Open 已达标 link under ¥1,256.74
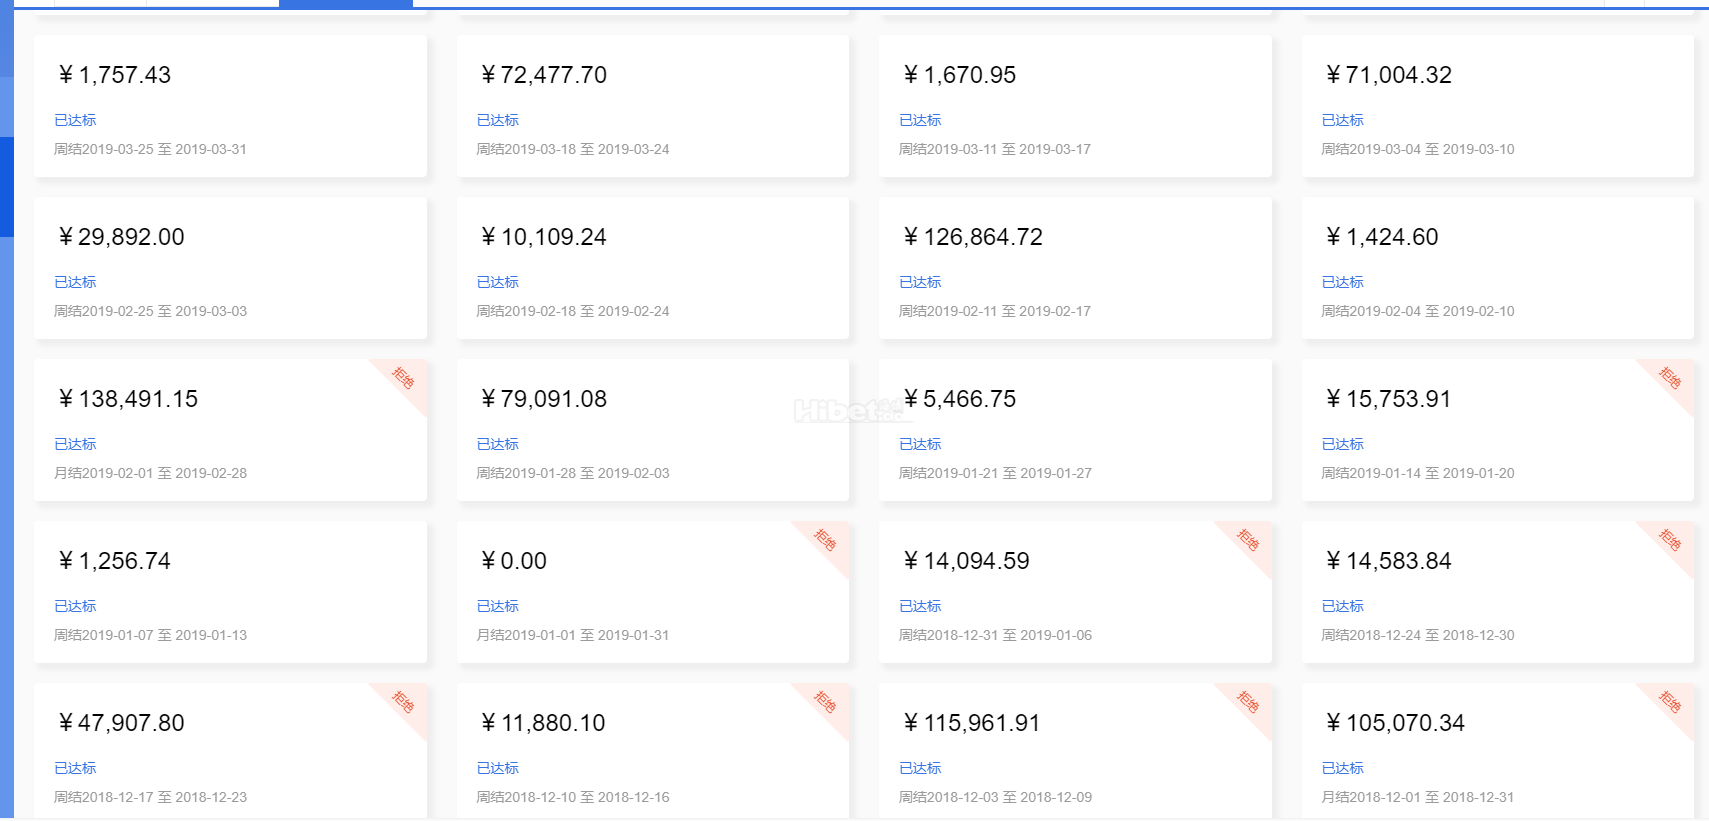This screenshot has height=821, width=1709. click(x=75, y=606)
